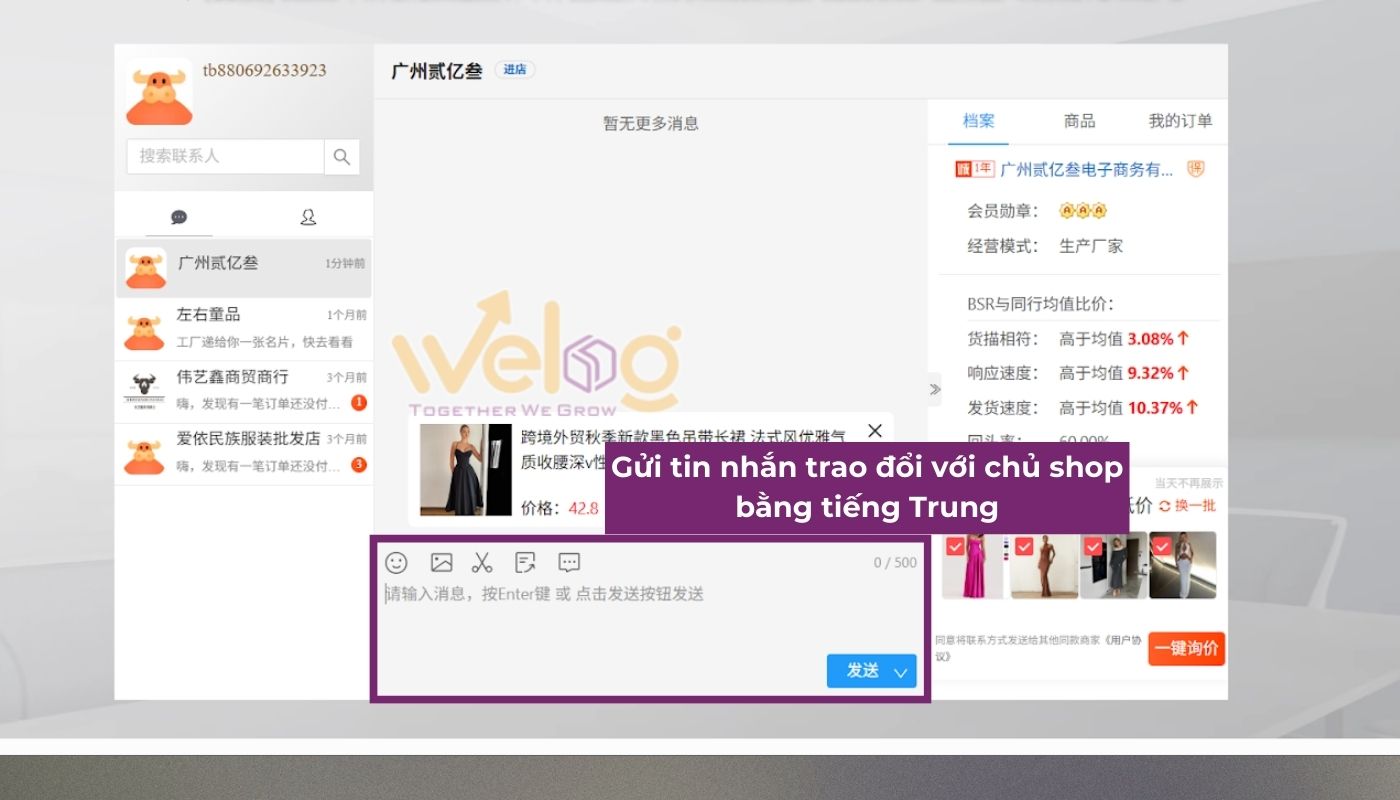This screenshot has height=800, width=1400.
Task: Open the emoji picker in message toolbar
Action: [x=397, y=562]
